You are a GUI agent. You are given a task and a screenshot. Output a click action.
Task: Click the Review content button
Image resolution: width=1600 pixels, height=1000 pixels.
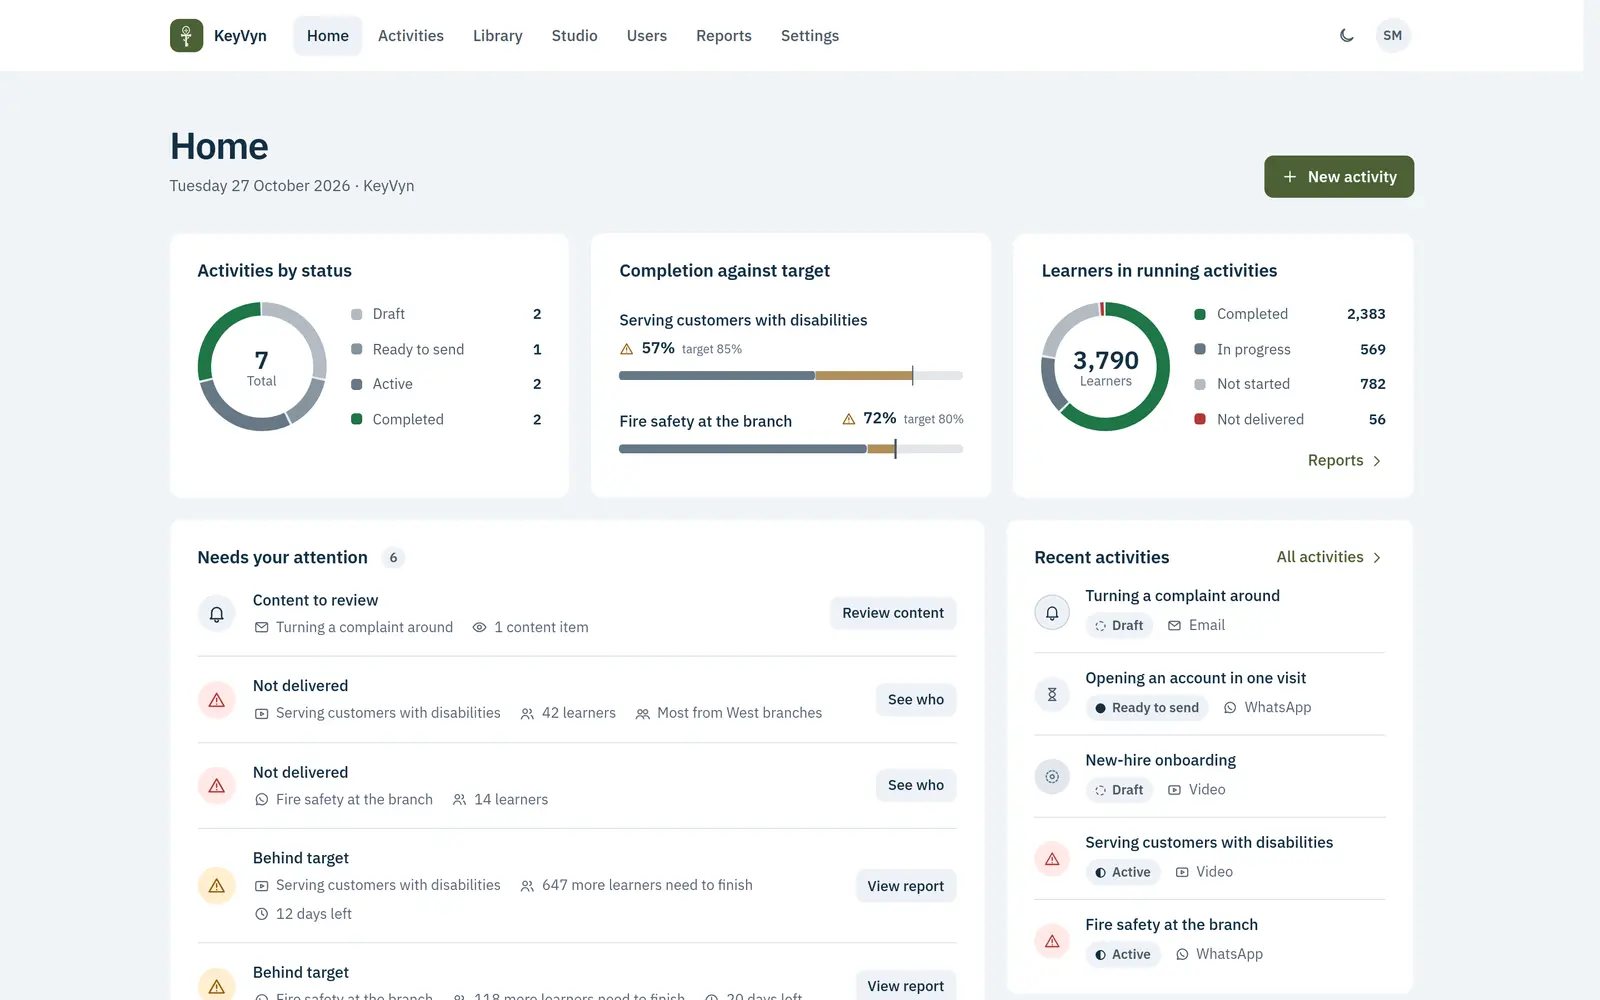point(893,613)
